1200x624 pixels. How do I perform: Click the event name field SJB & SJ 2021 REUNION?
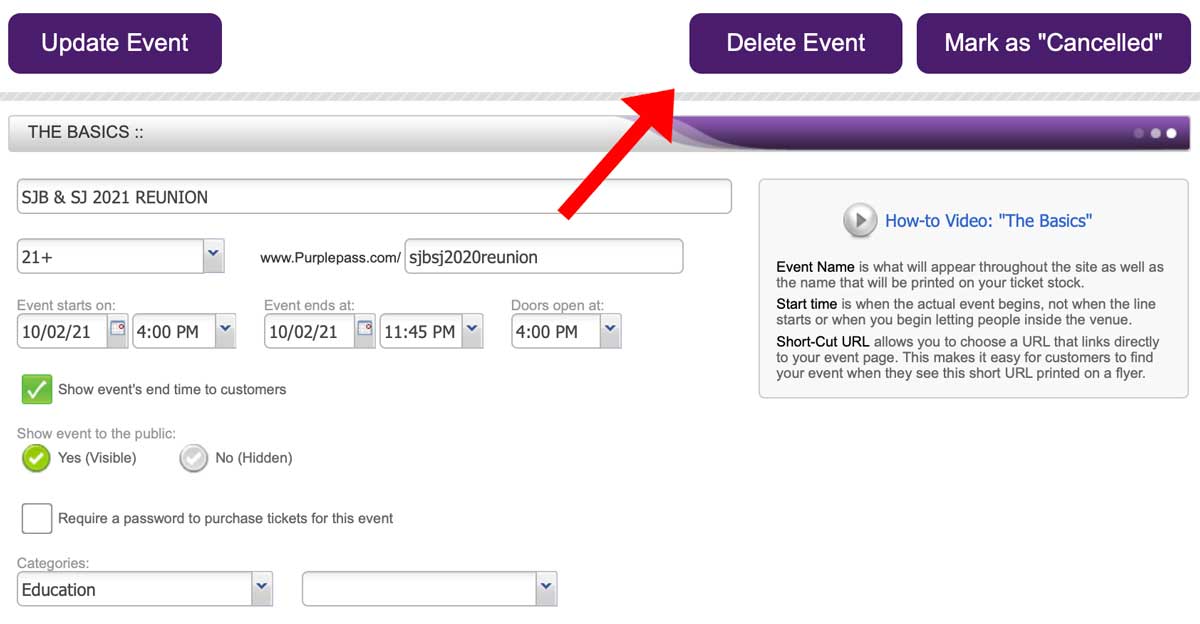coord(374,196)
